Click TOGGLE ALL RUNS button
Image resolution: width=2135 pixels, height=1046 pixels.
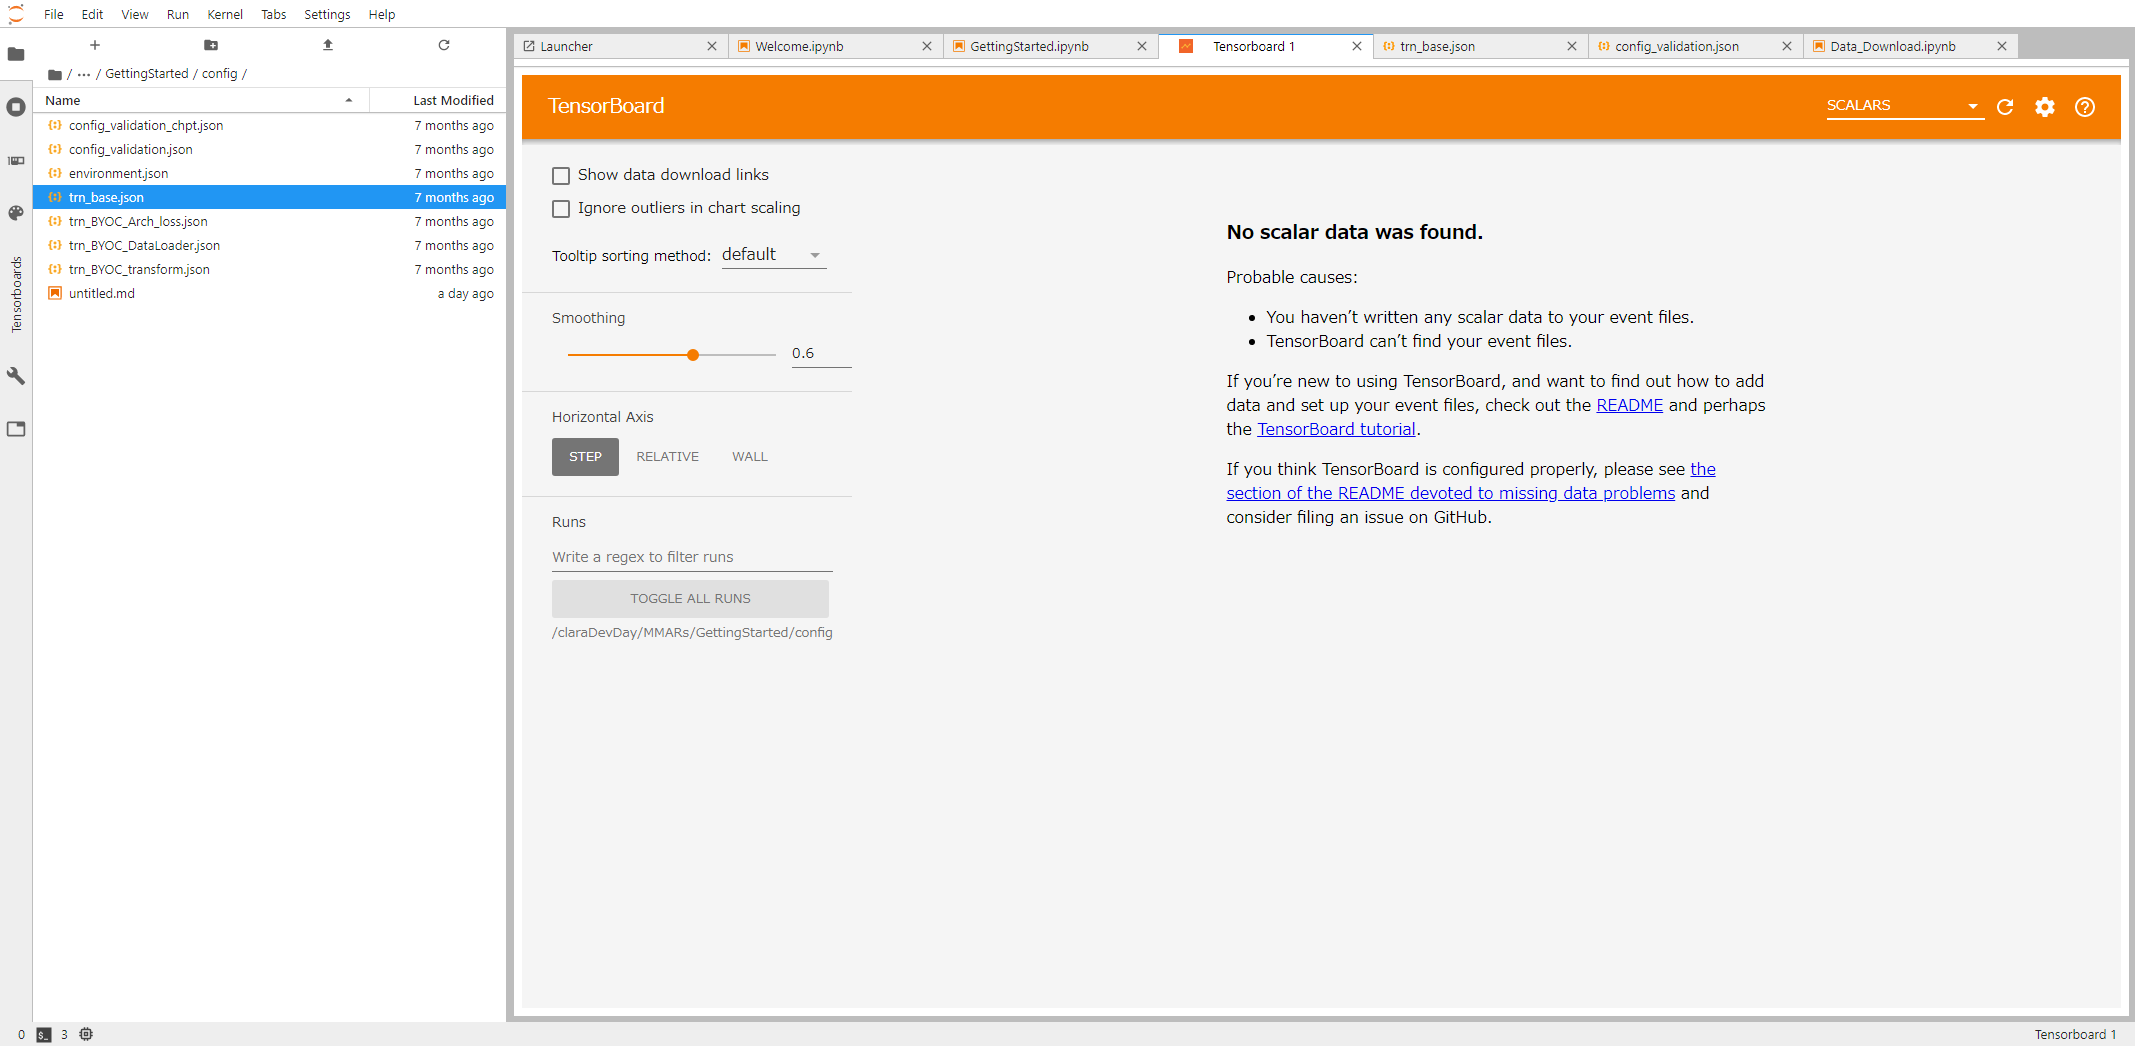(690, 599)
